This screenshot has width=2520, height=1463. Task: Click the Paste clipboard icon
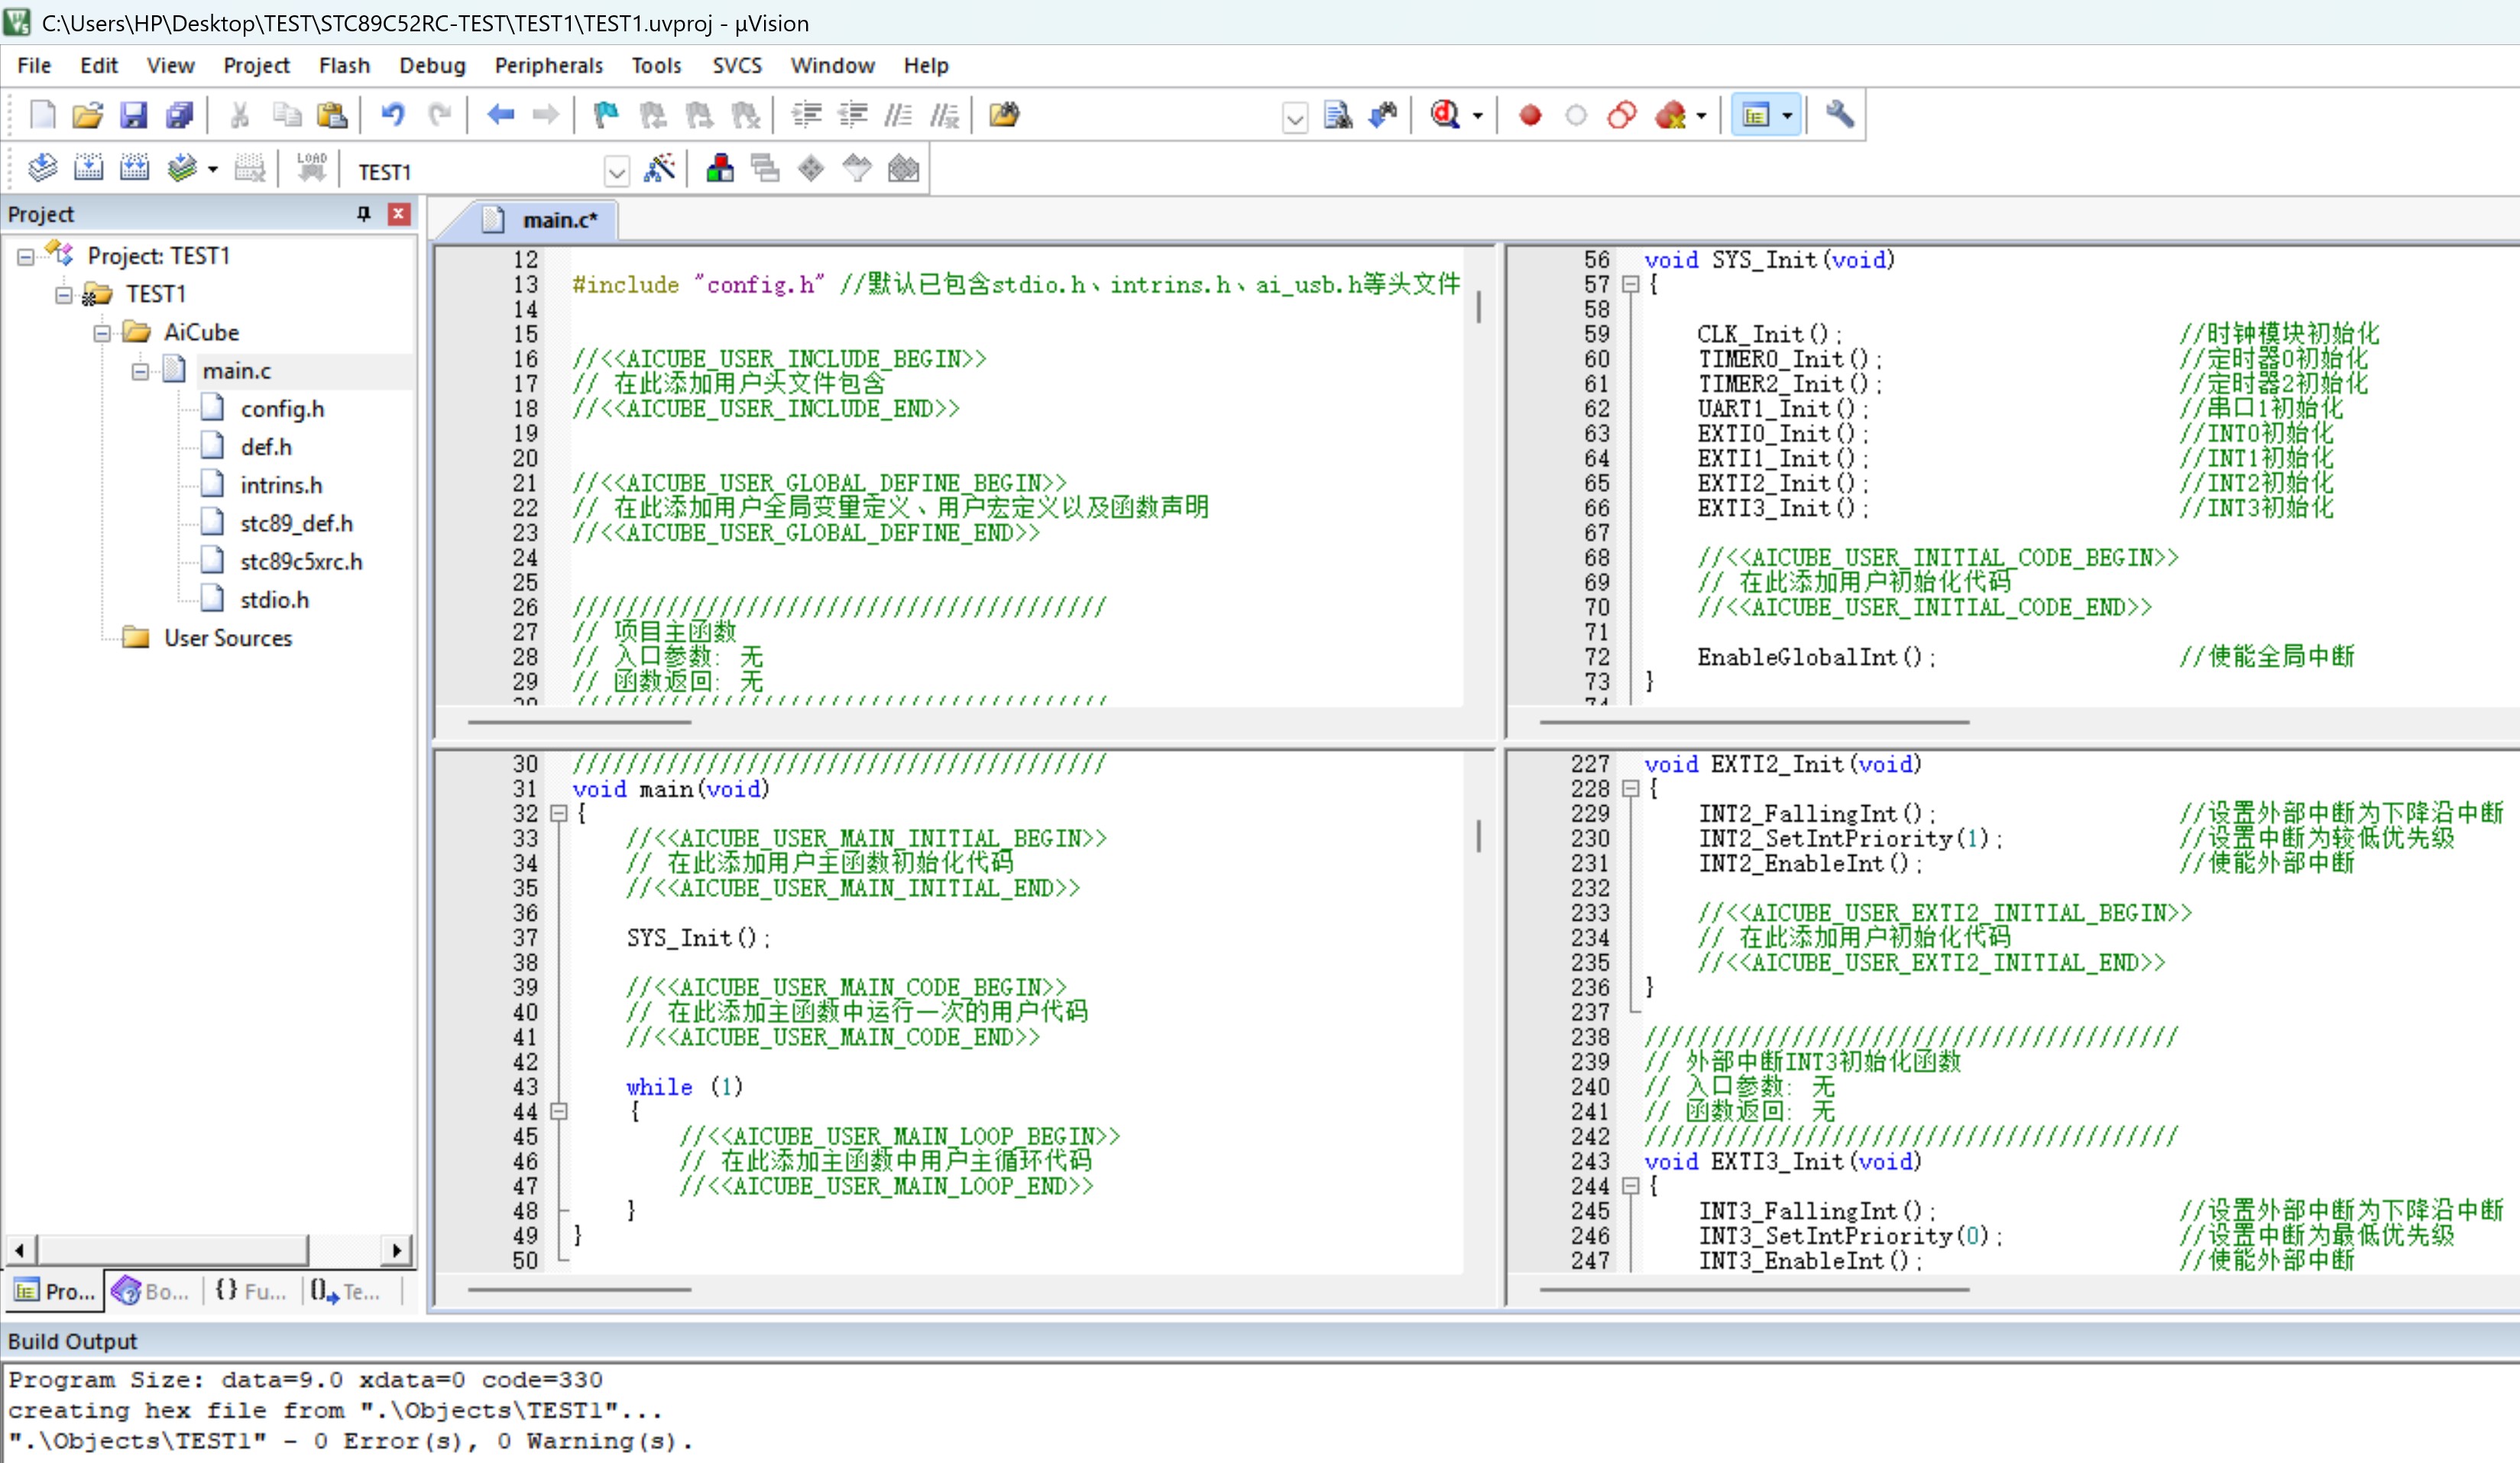click(331, 115)
